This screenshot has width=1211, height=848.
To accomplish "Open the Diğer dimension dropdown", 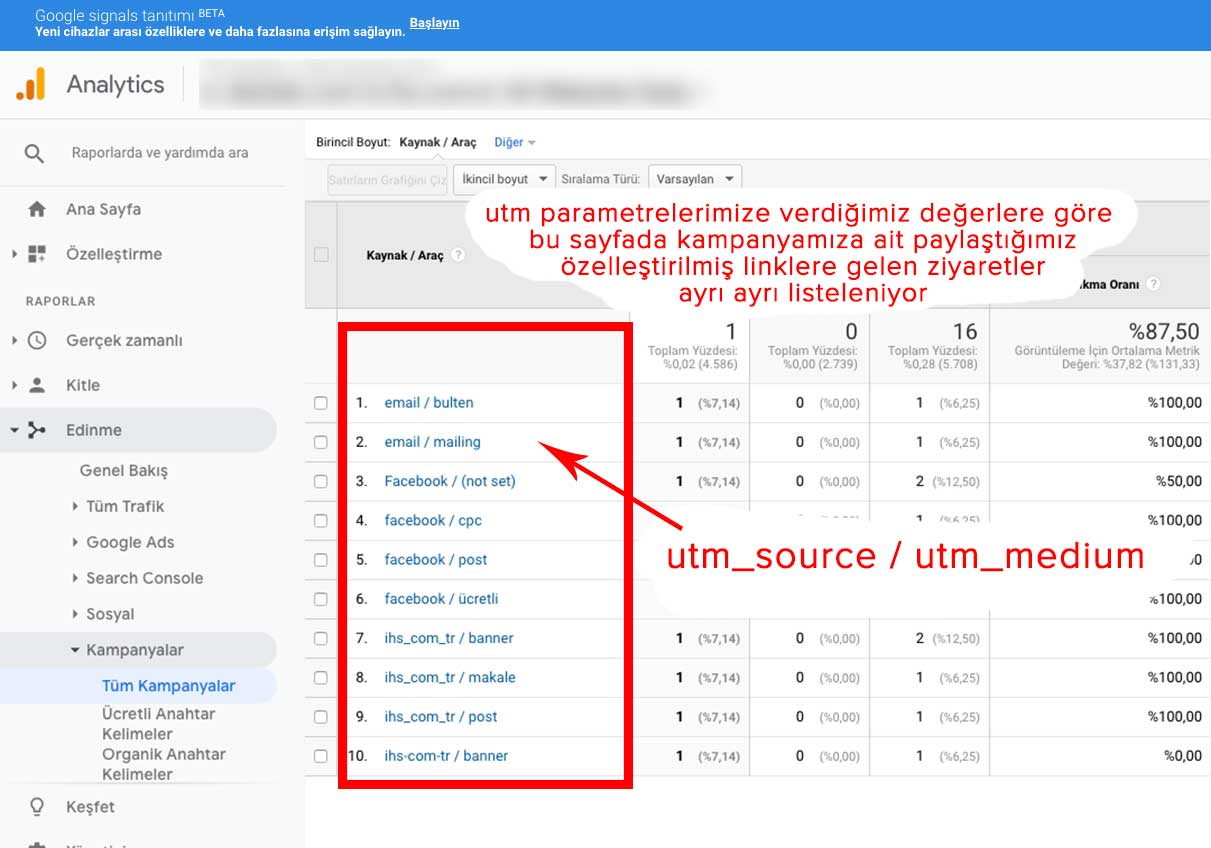I will tap(515, 142).
